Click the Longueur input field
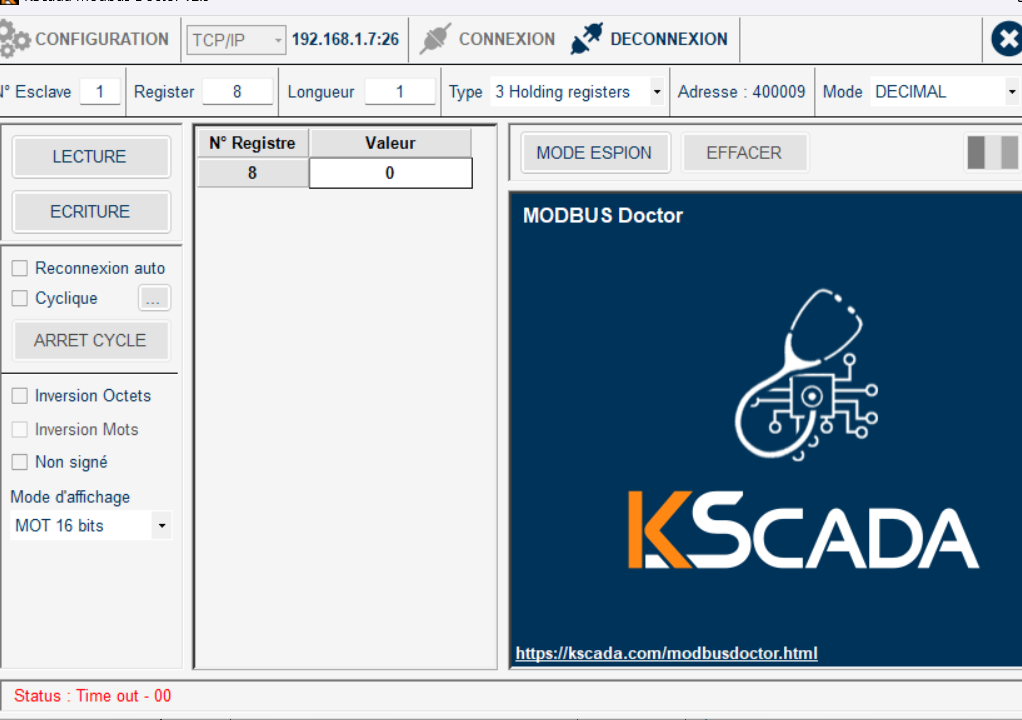This screenshot has width=1022, height=720. (x=400, y=92)
